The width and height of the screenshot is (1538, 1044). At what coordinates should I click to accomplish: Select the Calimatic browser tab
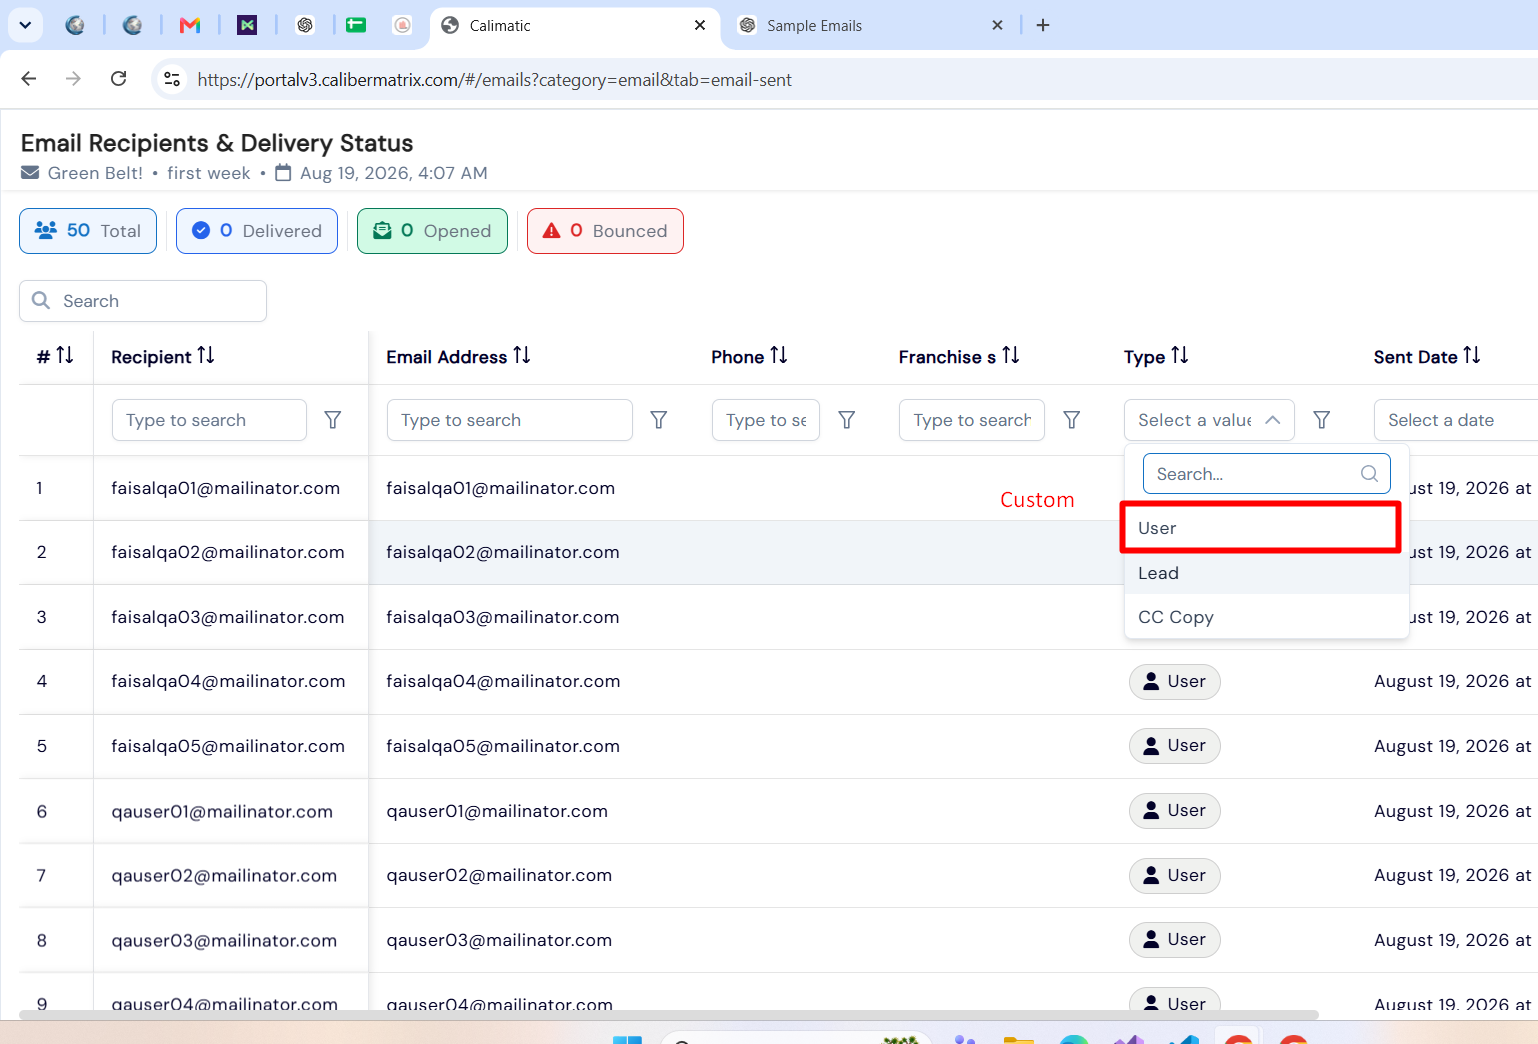click(x=575, y=26)
